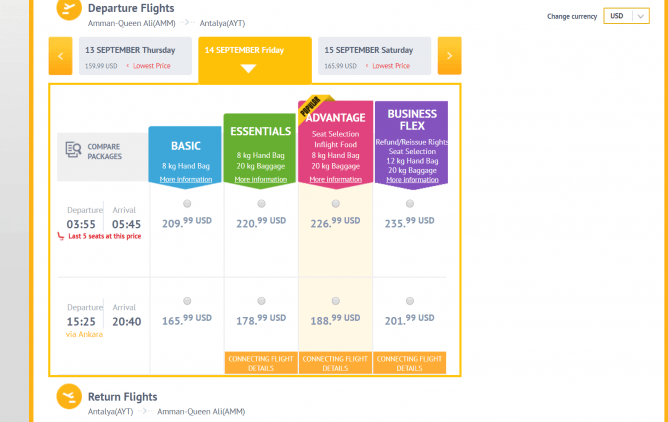Select the 15 September Saturday date tab
This screenshot has width=668, height=422.
coord(374,56)
